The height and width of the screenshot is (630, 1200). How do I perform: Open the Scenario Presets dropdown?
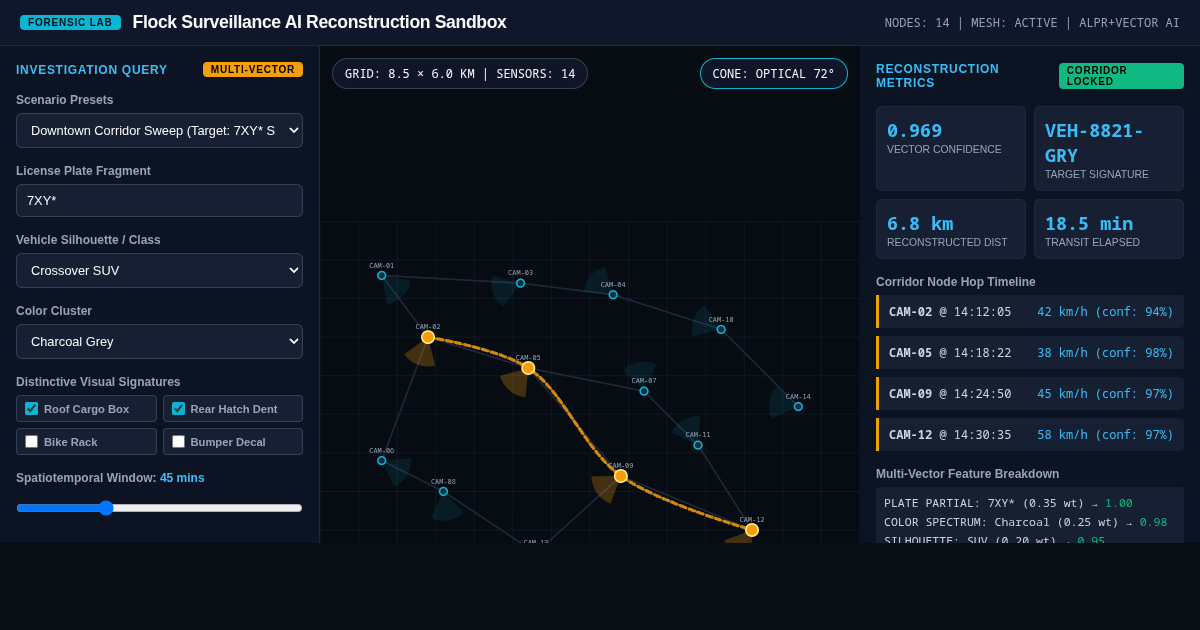[159, 130]
